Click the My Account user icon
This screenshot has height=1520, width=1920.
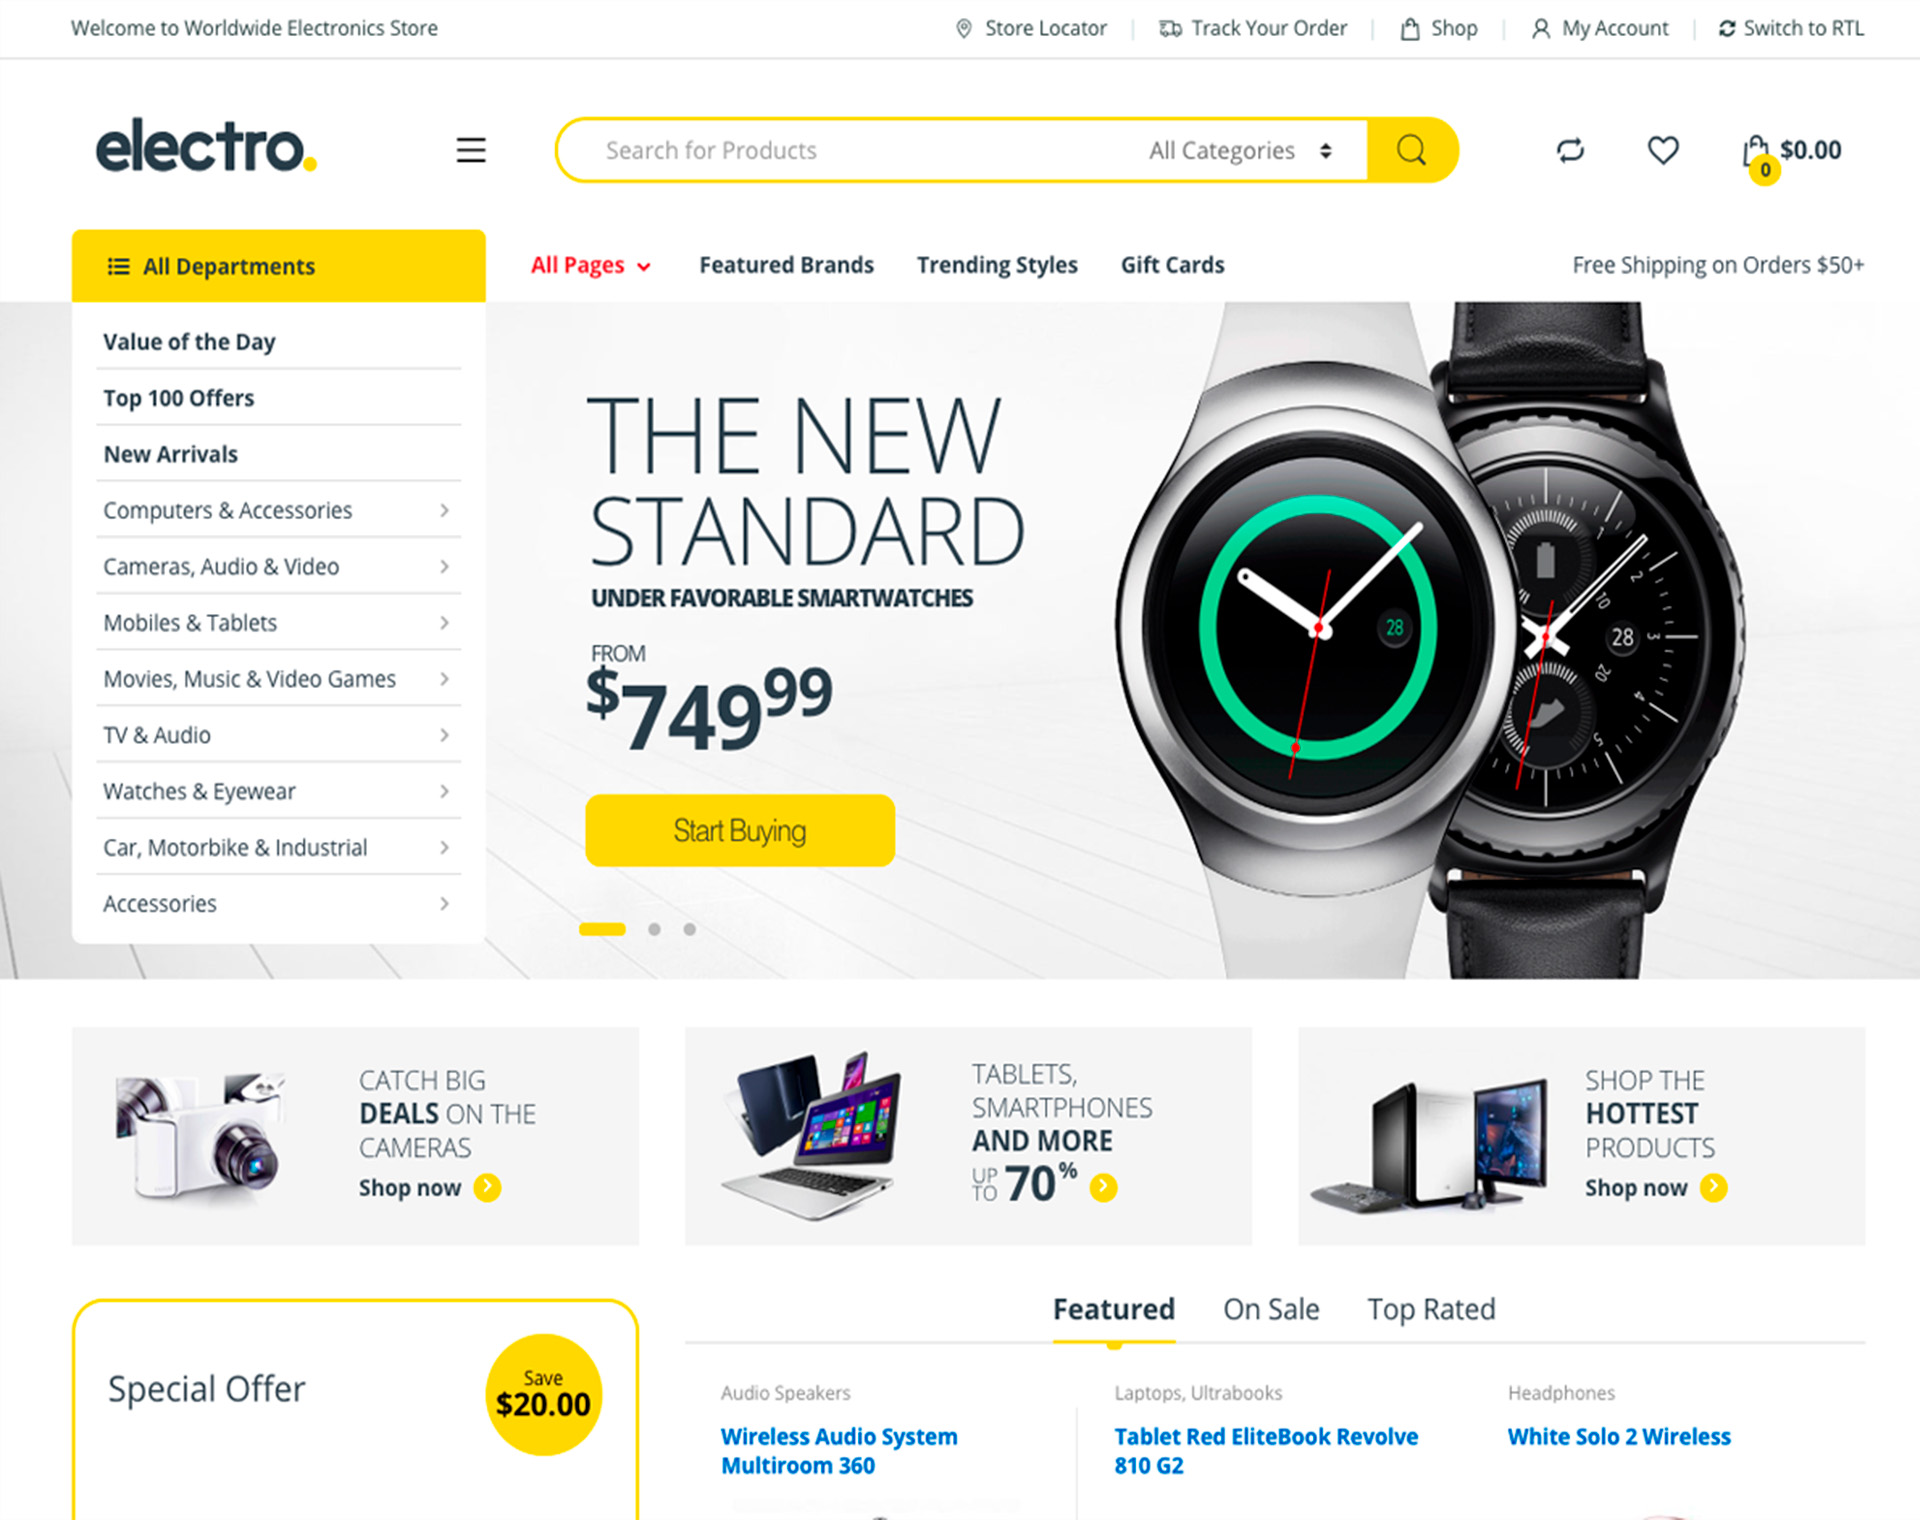pyautogui.click(x=1541, y=28)
